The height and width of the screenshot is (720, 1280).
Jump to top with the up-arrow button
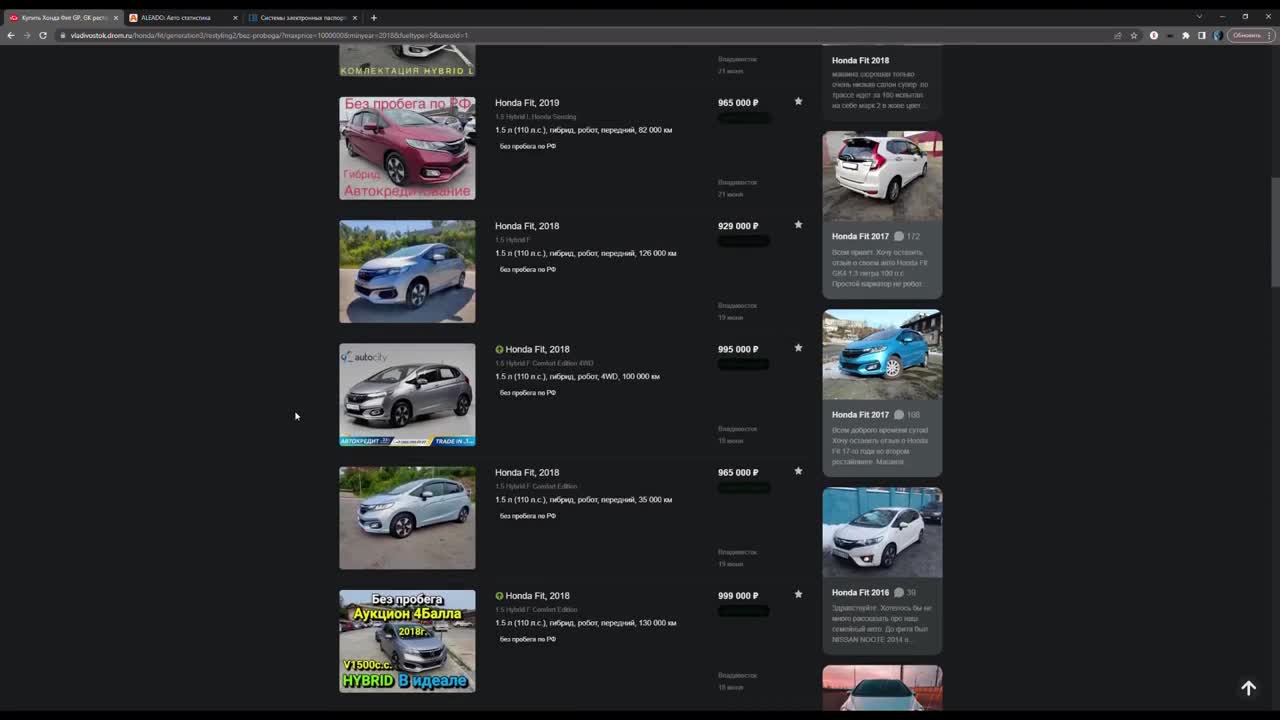pos(1248,688)
